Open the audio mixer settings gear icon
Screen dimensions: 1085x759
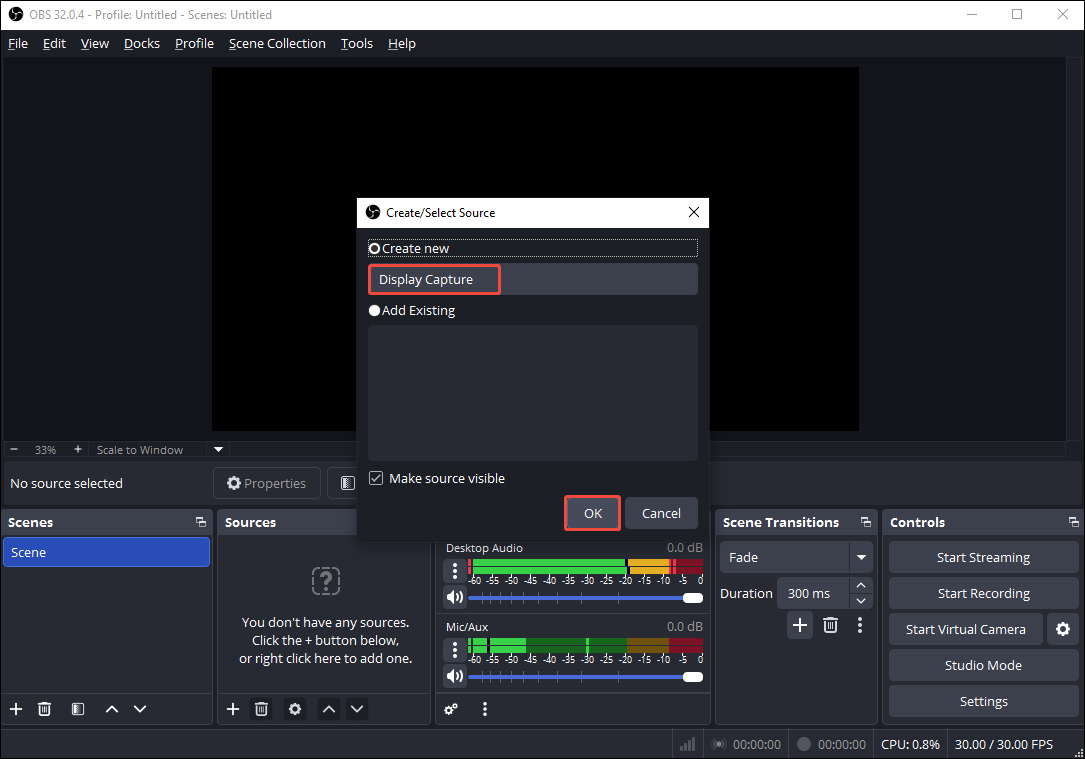coord(451,709)
